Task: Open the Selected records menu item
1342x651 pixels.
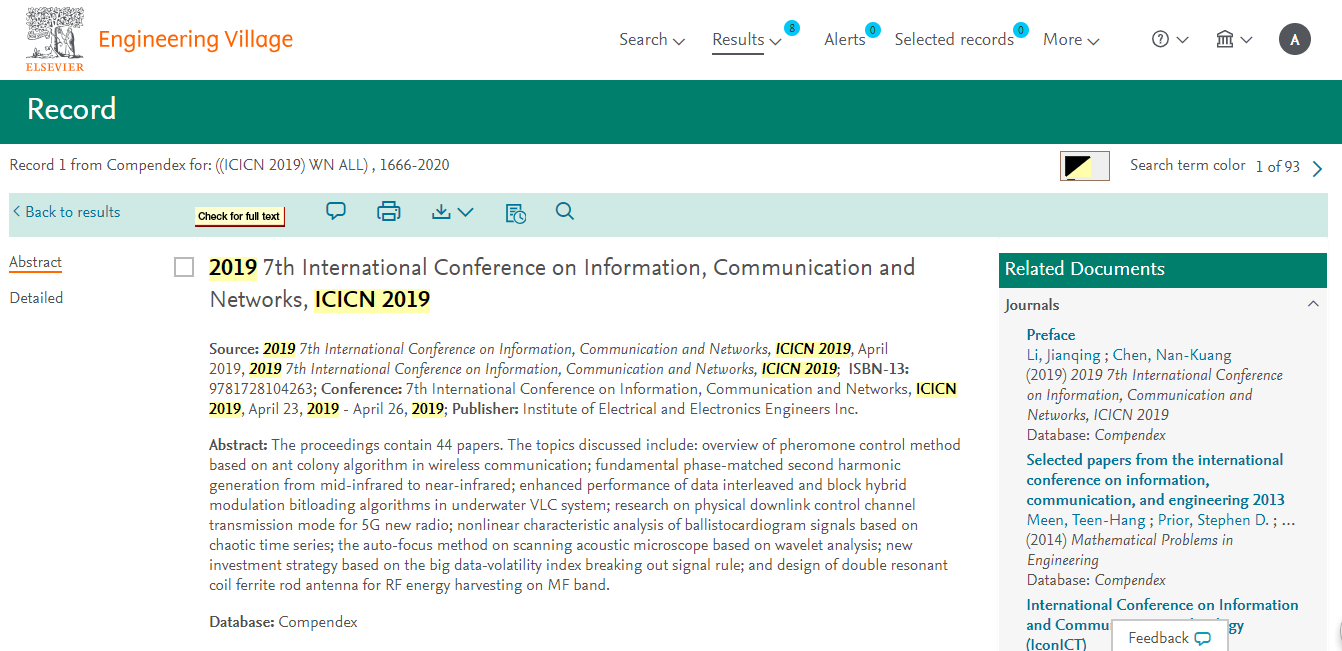Action: [x=954, y=40]
